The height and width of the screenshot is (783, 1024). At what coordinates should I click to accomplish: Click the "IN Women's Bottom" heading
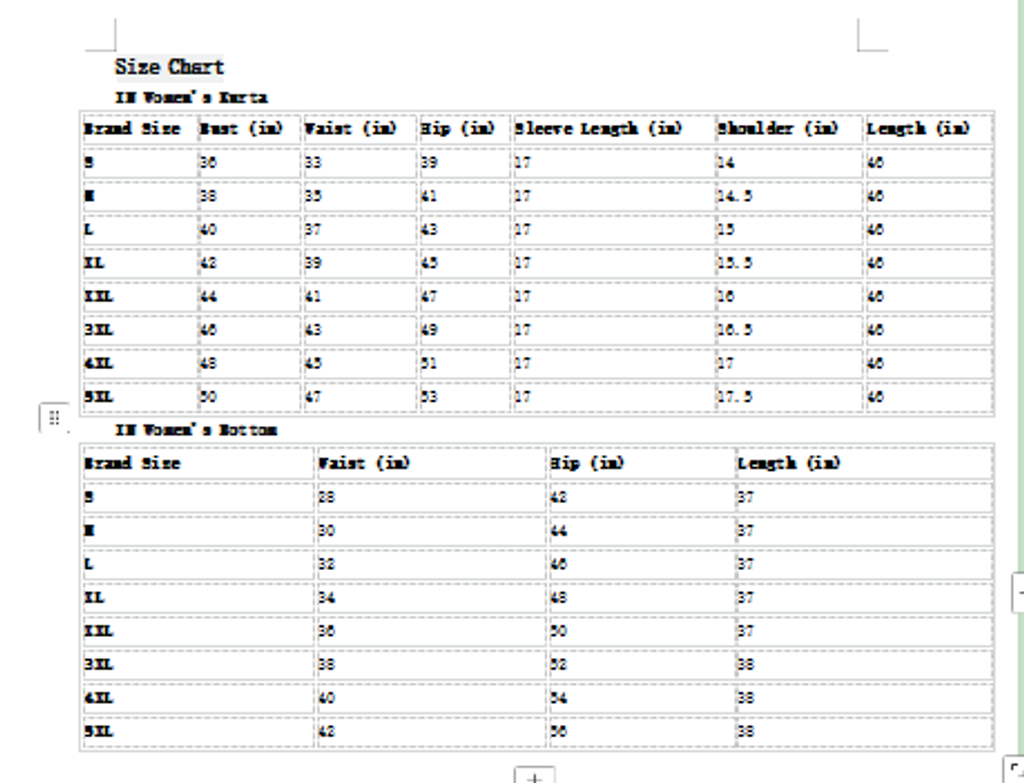(x=196, y=430)
